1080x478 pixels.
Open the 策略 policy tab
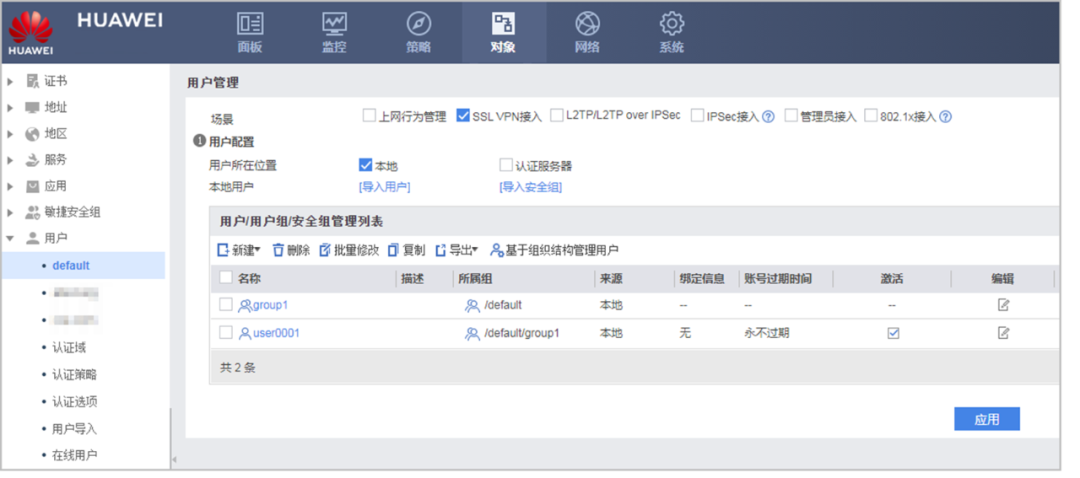coord(419,32)
